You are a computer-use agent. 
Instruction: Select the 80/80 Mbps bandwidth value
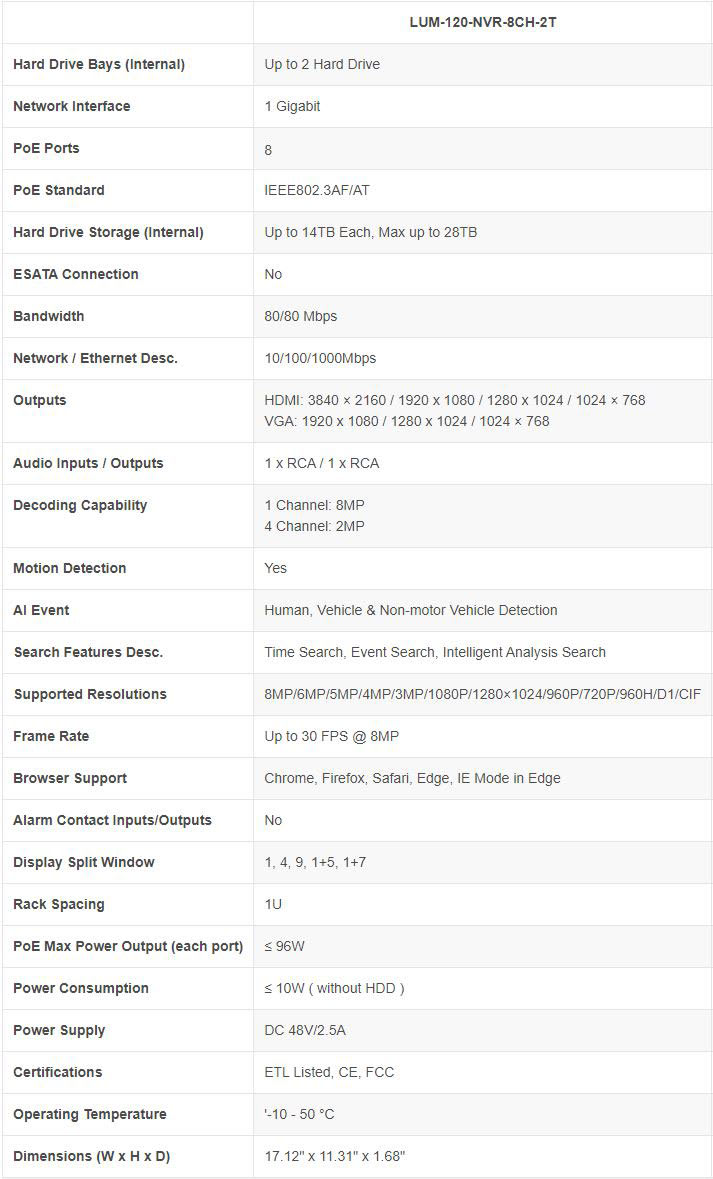(x=301, y=316)
